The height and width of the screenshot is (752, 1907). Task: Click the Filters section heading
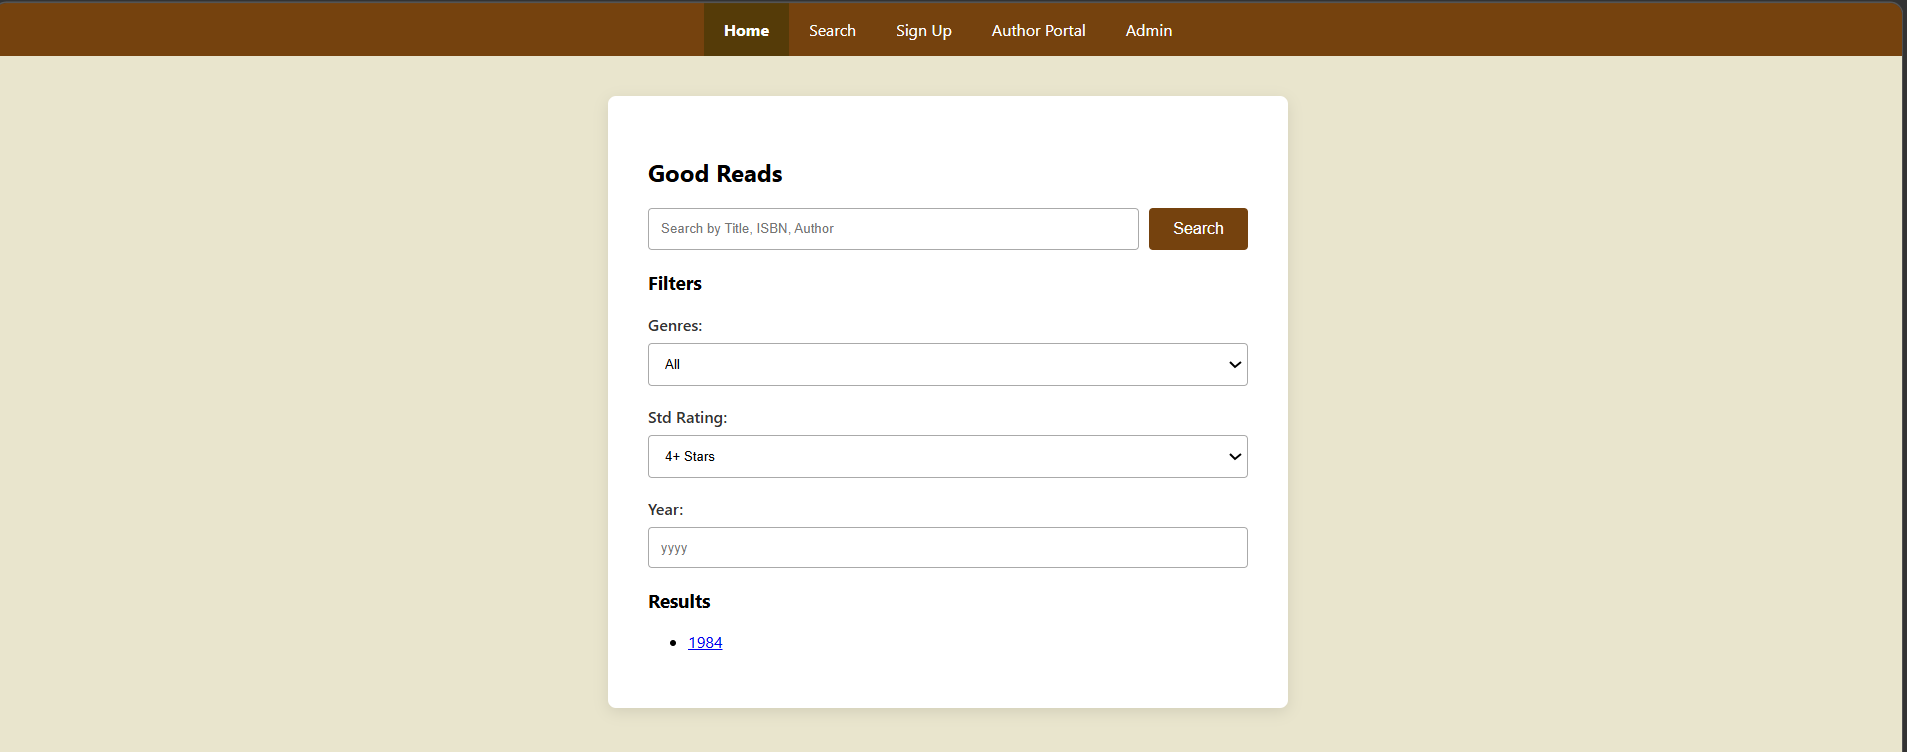click(x=675, y=284)
